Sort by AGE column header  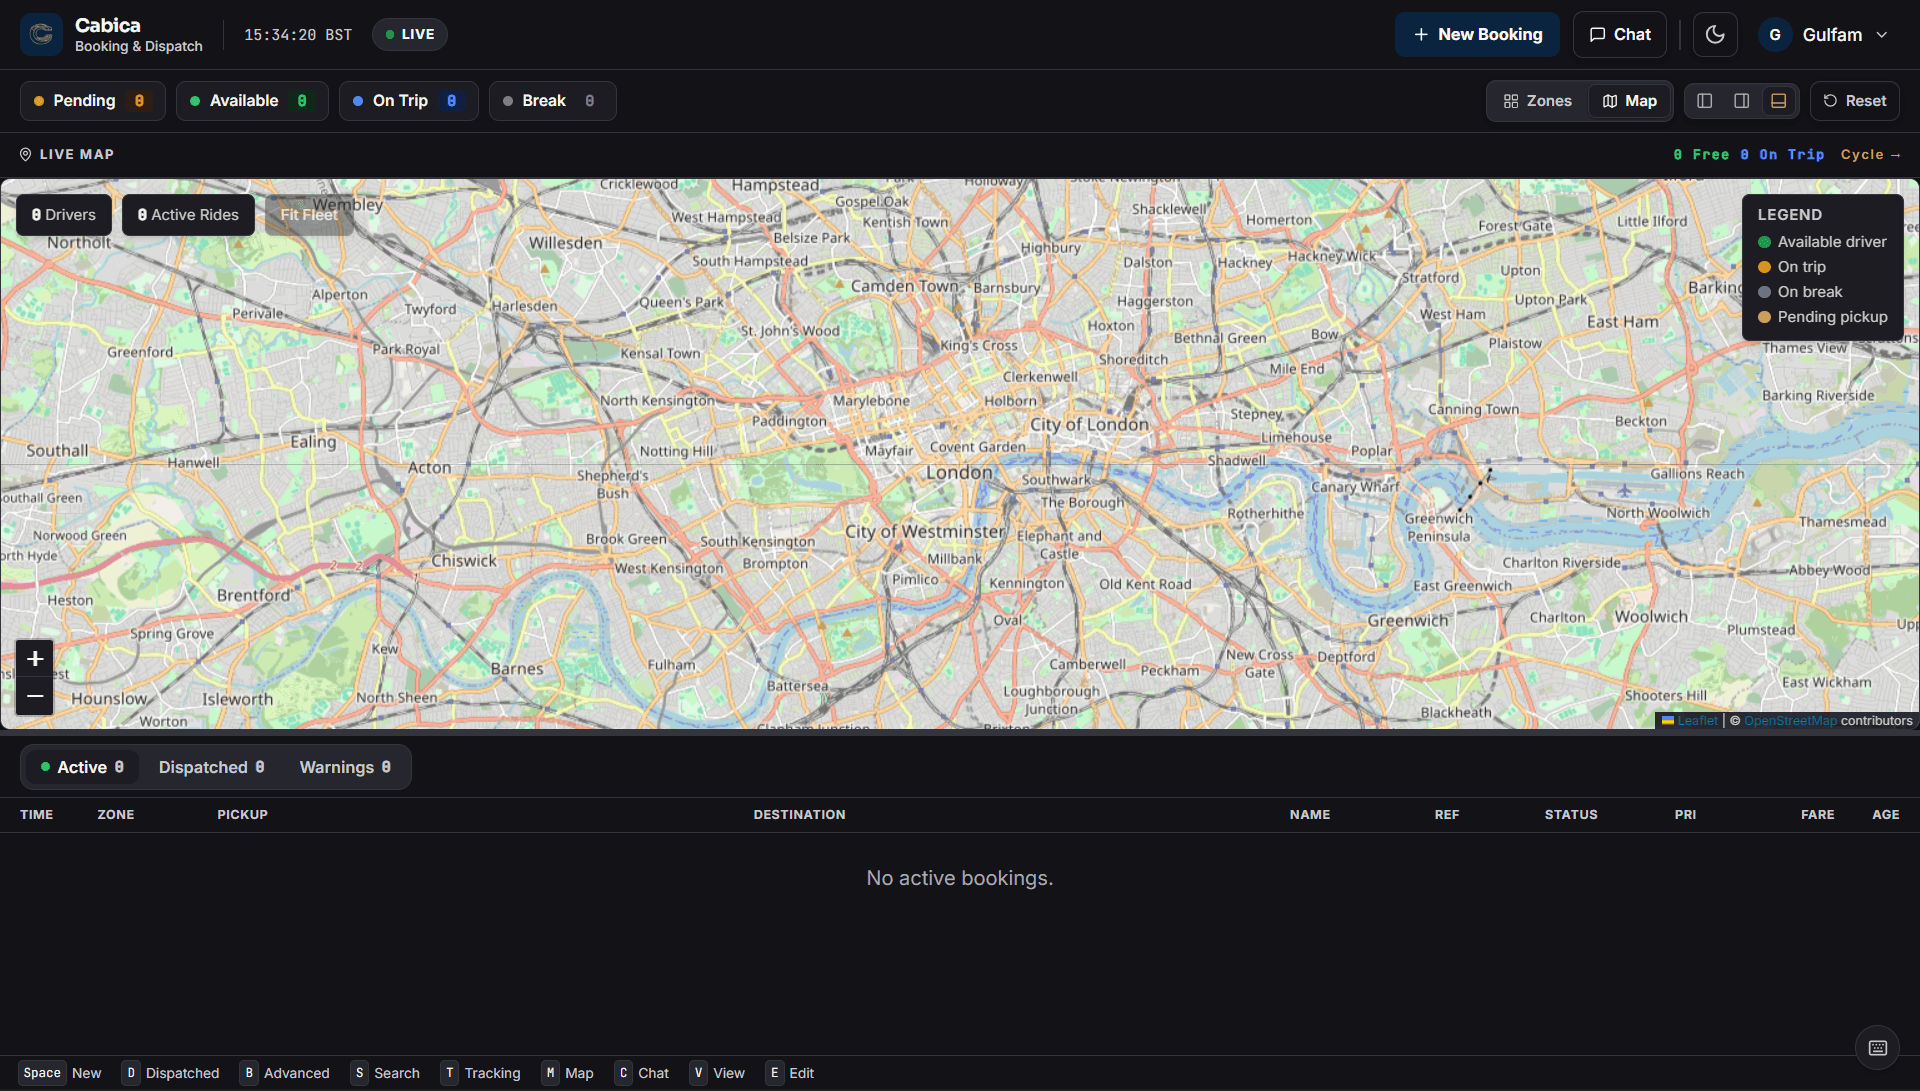(x=1885, y=815)
